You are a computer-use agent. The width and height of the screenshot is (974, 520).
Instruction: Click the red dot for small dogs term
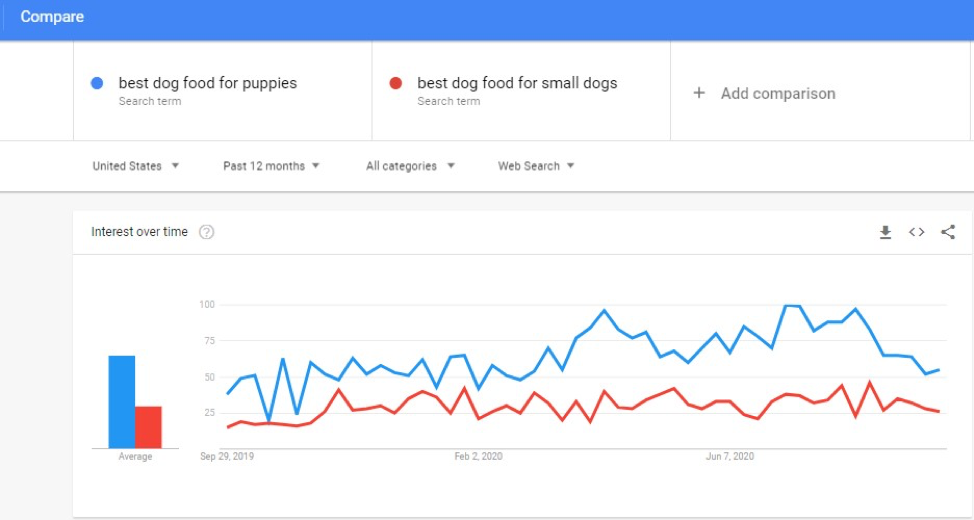396,83
